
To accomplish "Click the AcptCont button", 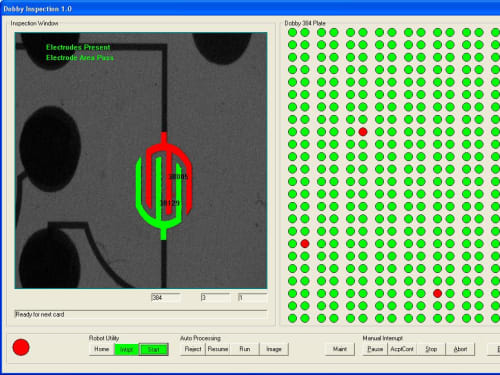I will click(x=402, y=349).
